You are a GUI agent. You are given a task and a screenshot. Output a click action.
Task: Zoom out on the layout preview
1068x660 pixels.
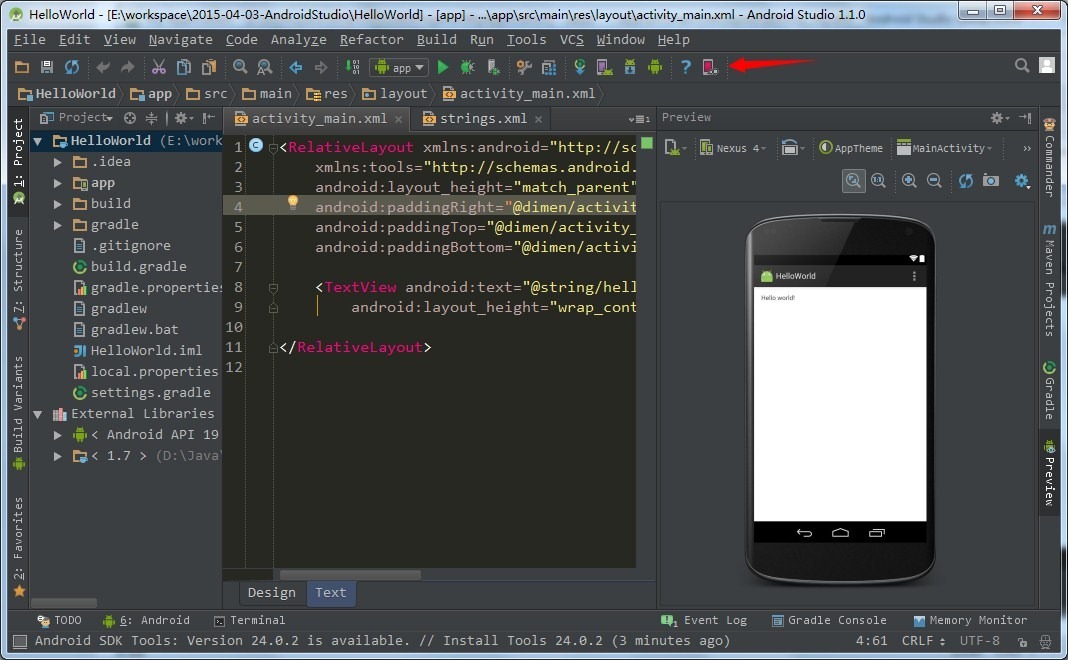click(x=934, y=180)
